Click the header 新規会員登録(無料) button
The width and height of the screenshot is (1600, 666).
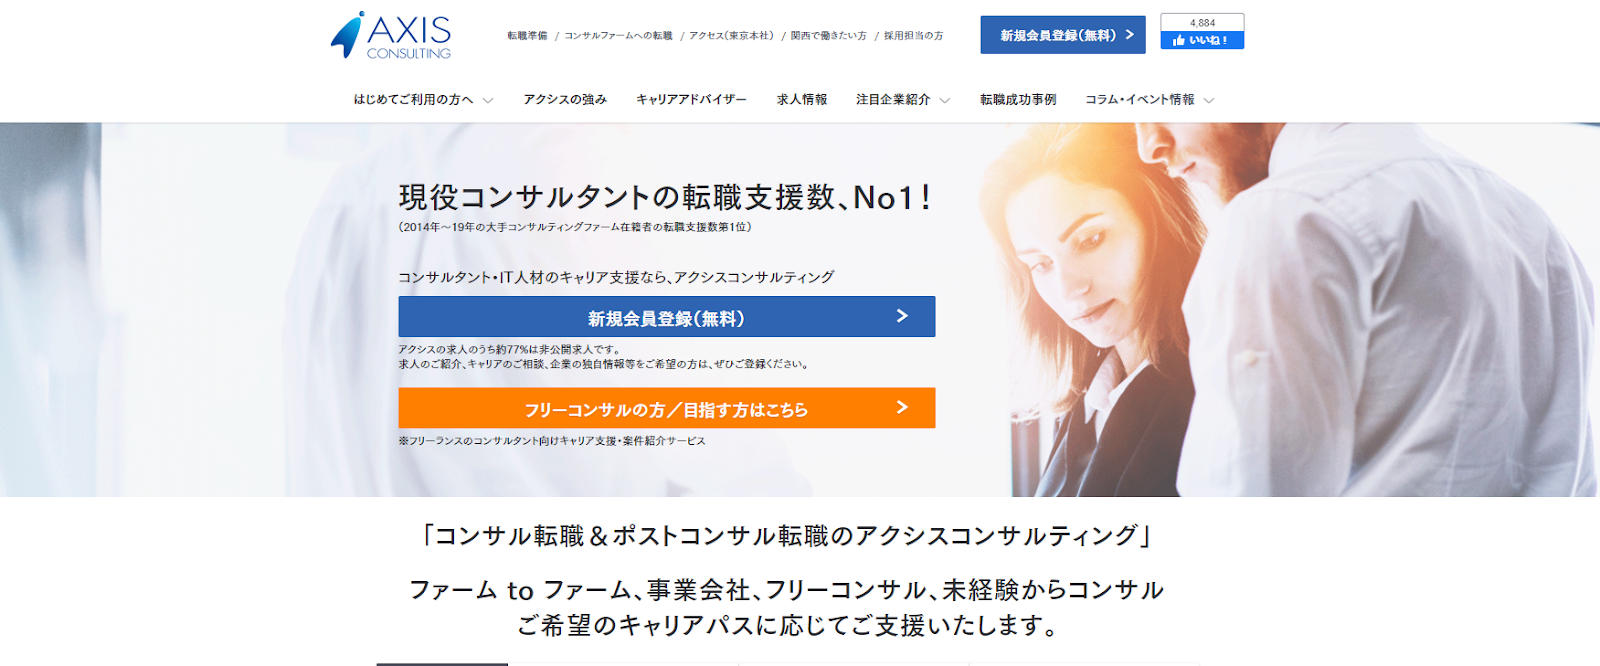tap(1063, 35)
